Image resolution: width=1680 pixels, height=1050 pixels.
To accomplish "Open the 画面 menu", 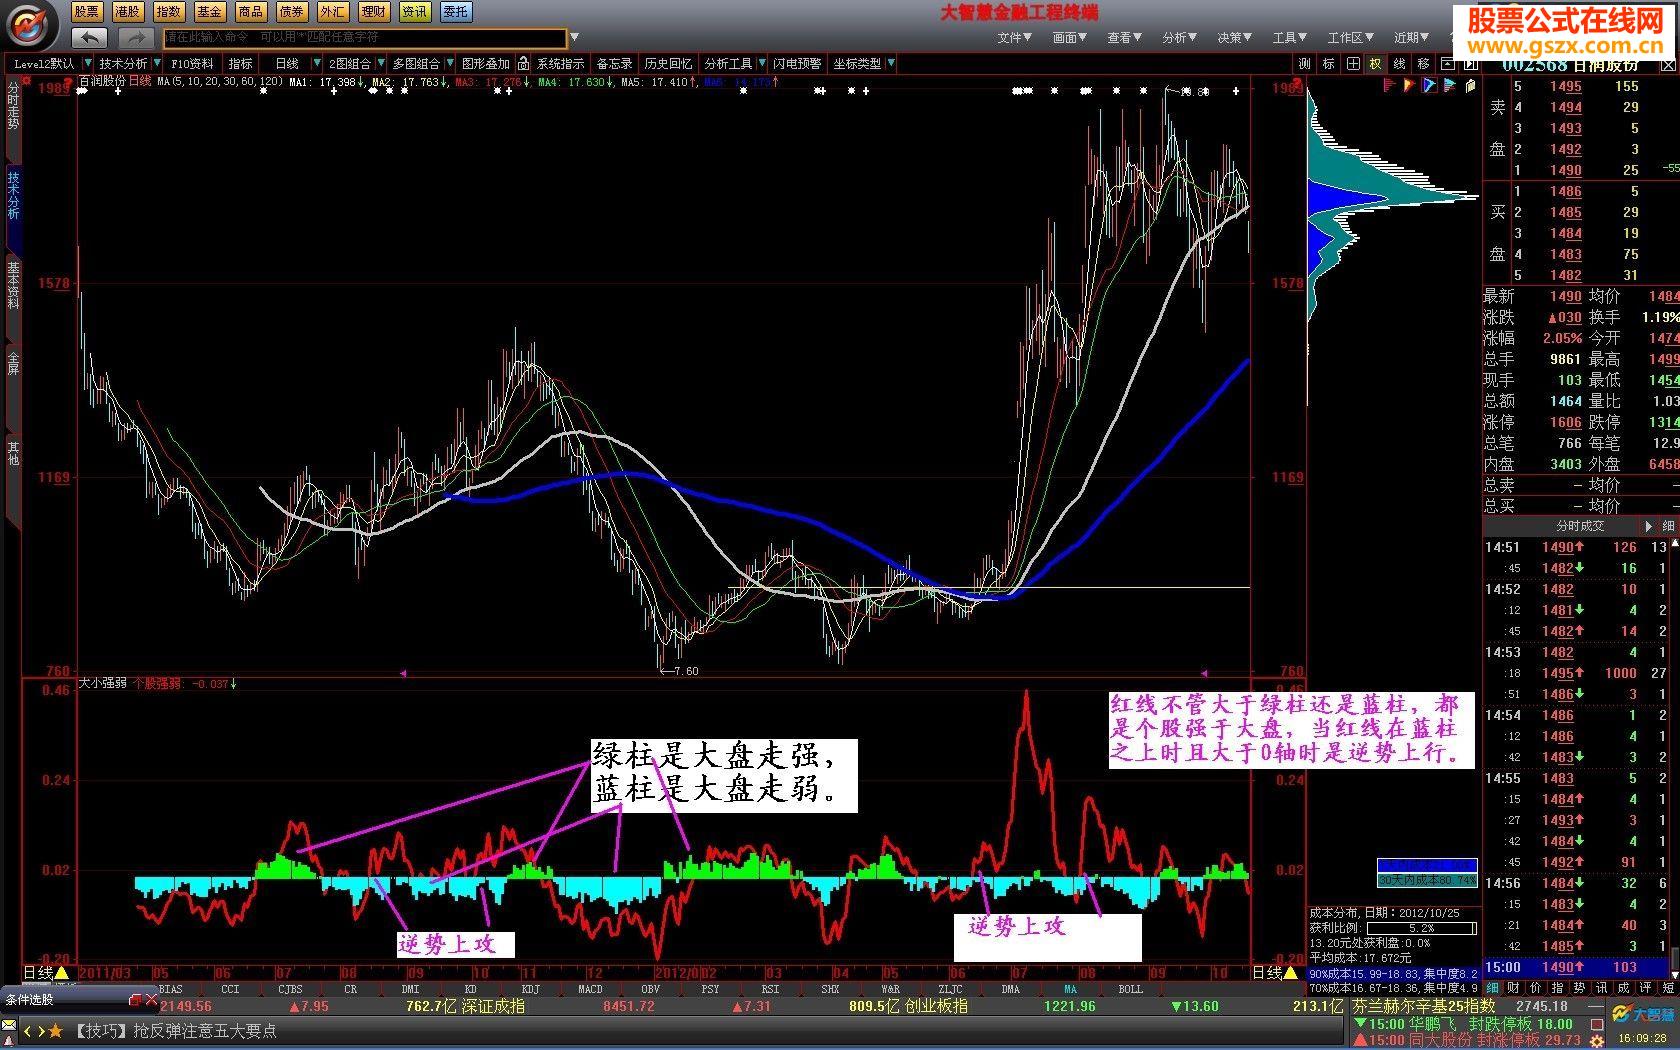I will 1069,38.
